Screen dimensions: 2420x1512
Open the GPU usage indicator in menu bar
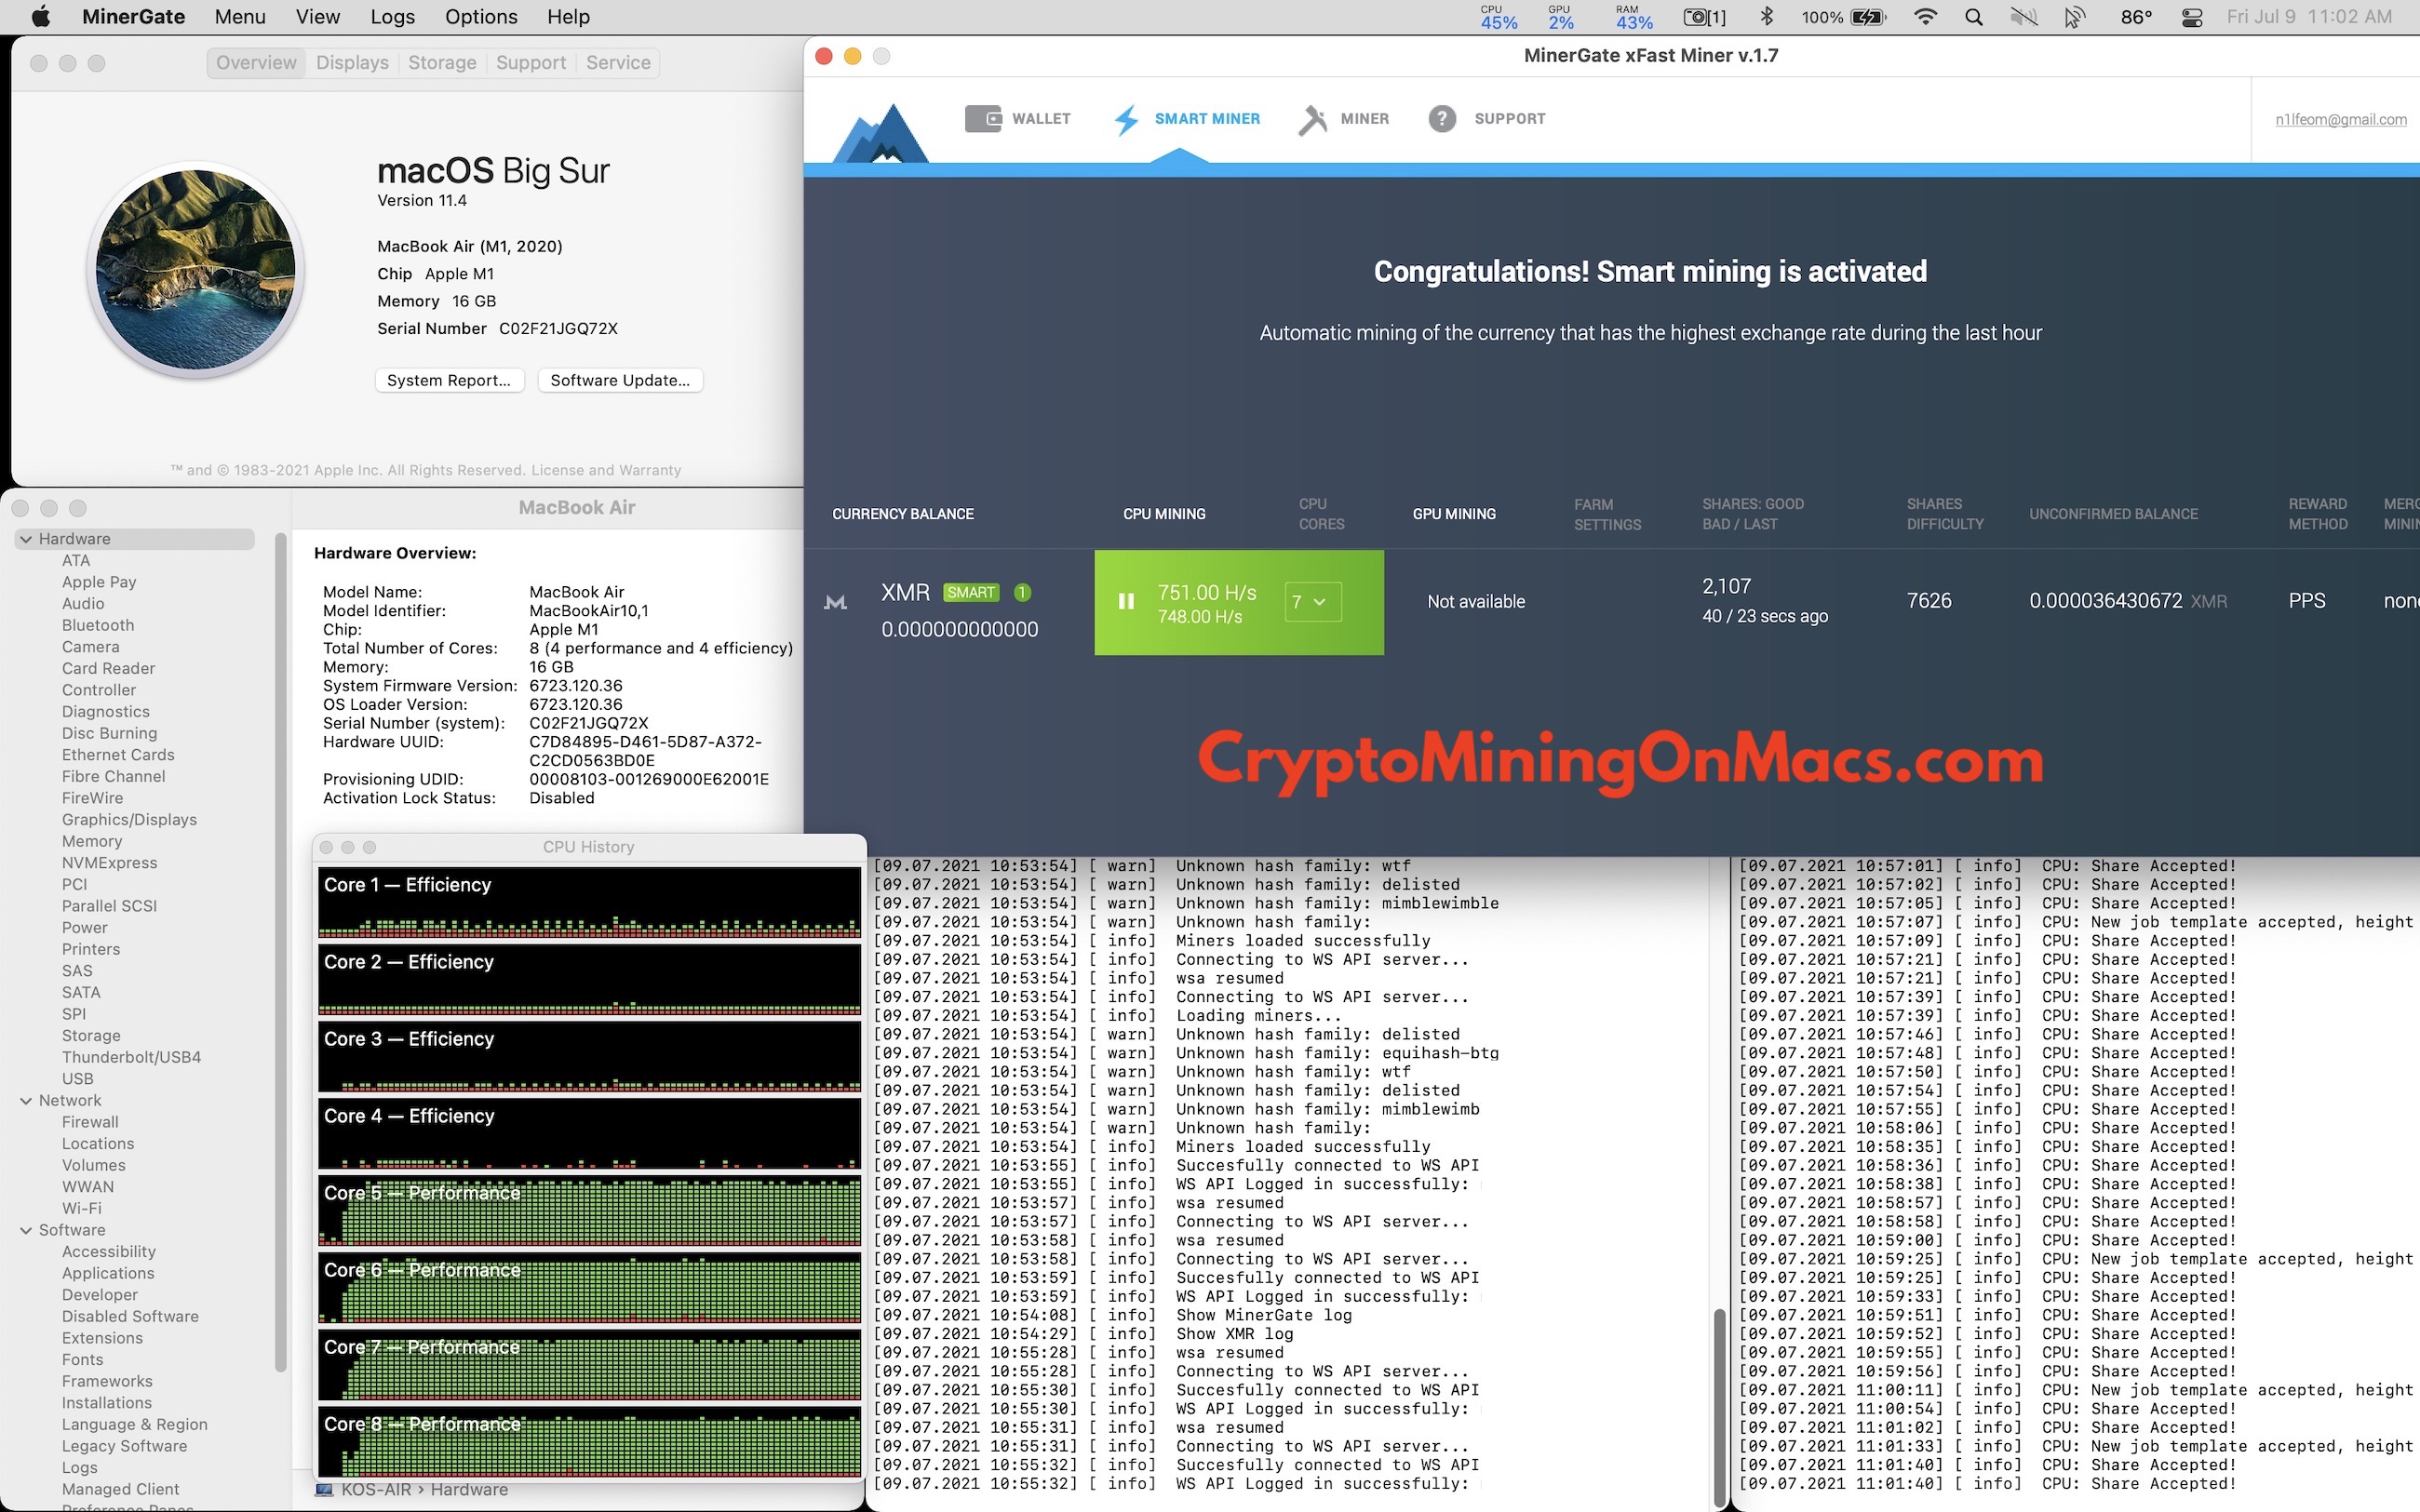[x=1560, y=17]
